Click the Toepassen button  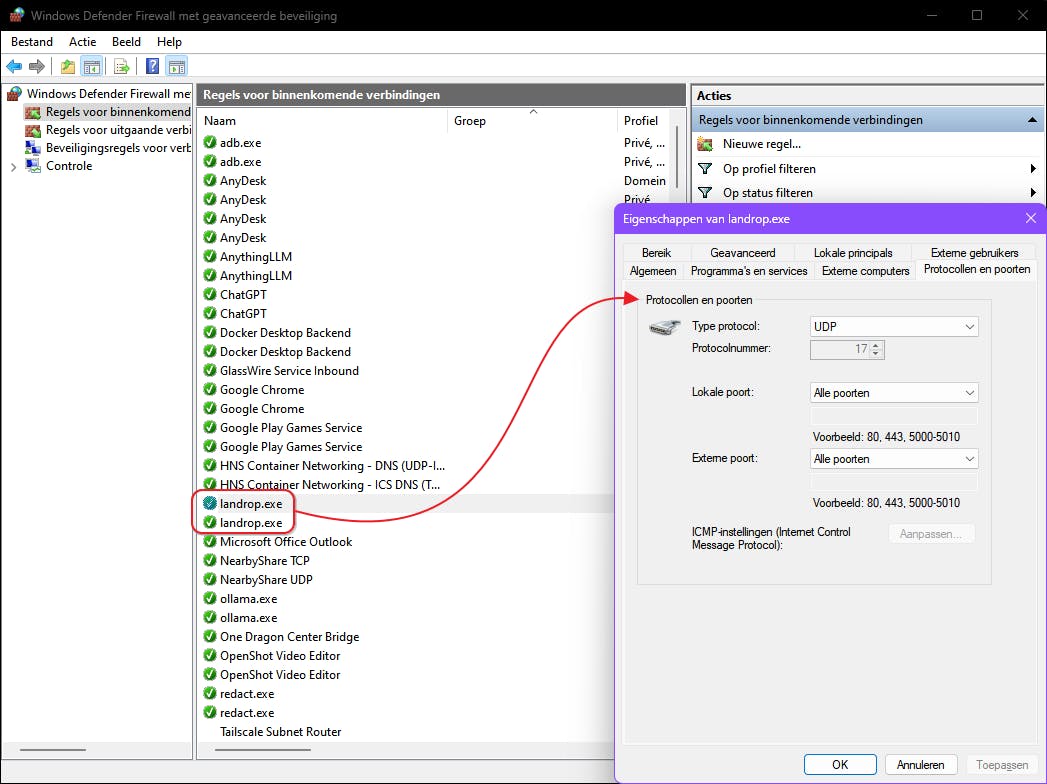pyautogui.click(x=1002, y=765)
